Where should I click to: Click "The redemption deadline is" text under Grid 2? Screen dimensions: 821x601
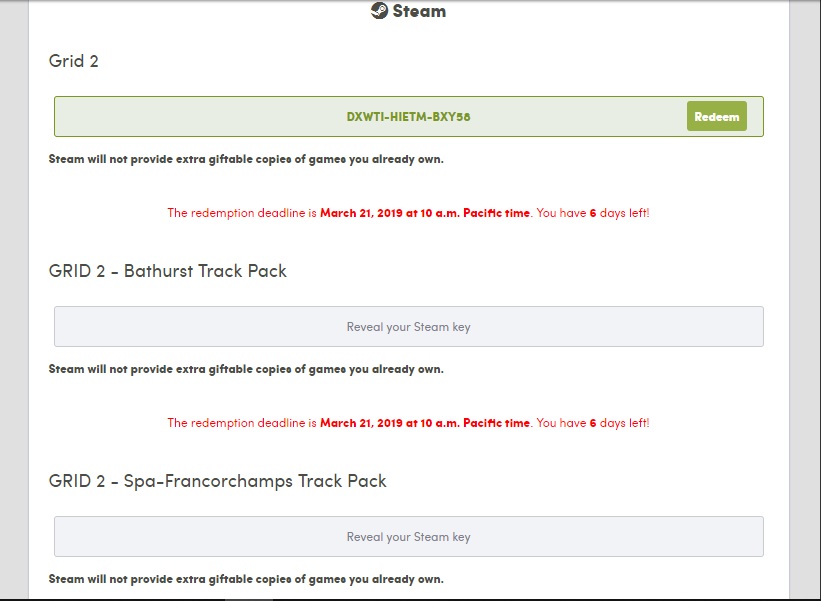241,213
